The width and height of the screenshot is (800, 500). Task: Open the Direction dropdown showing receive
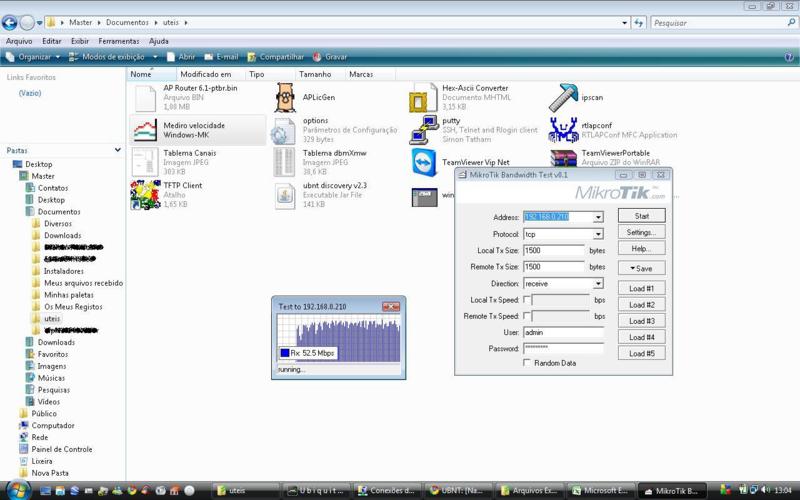pyautogui.click(x=598, y=284)
